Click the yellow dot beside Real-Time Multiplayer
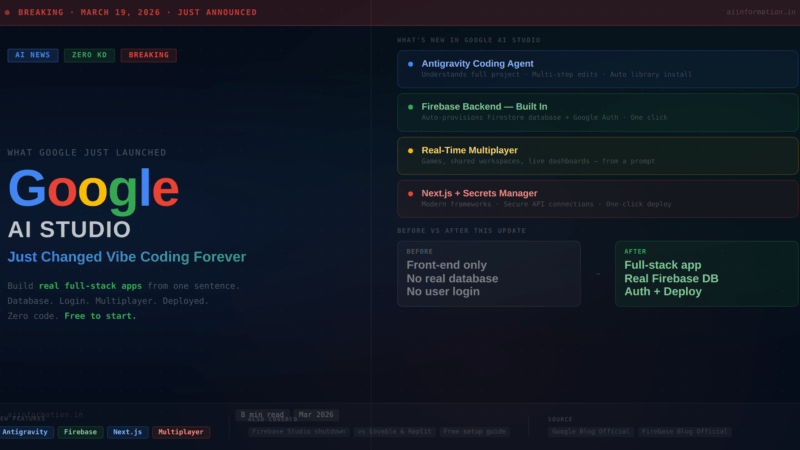The image size is (800, 450). 410,150
